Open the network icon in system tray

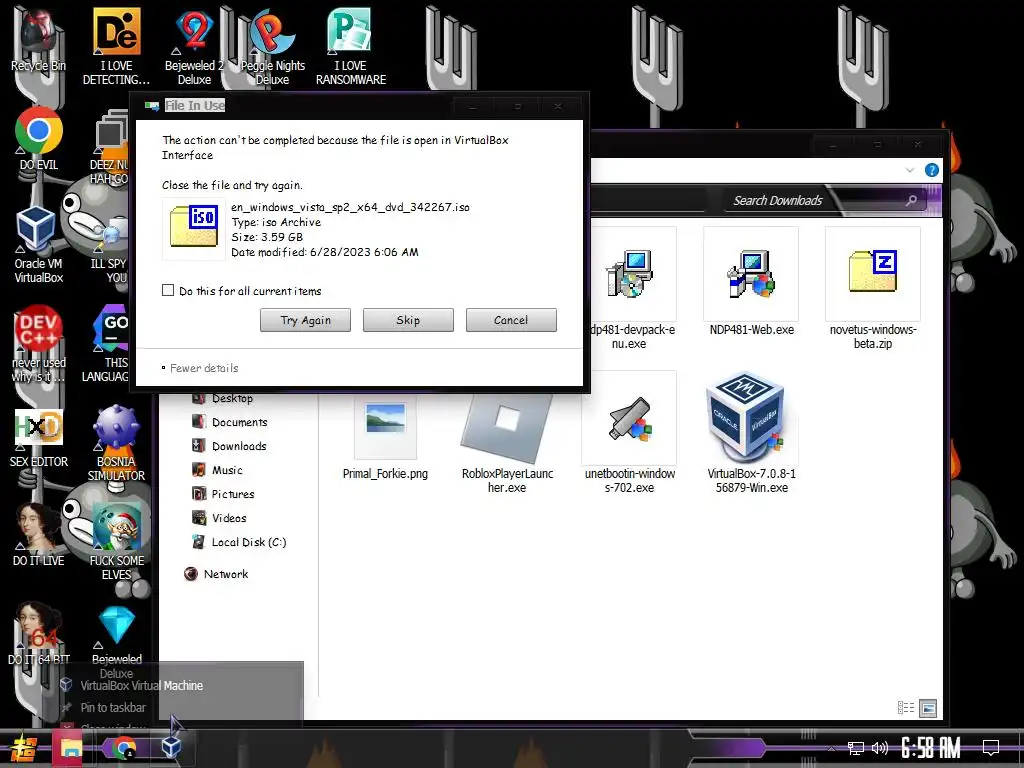(856, 748)
